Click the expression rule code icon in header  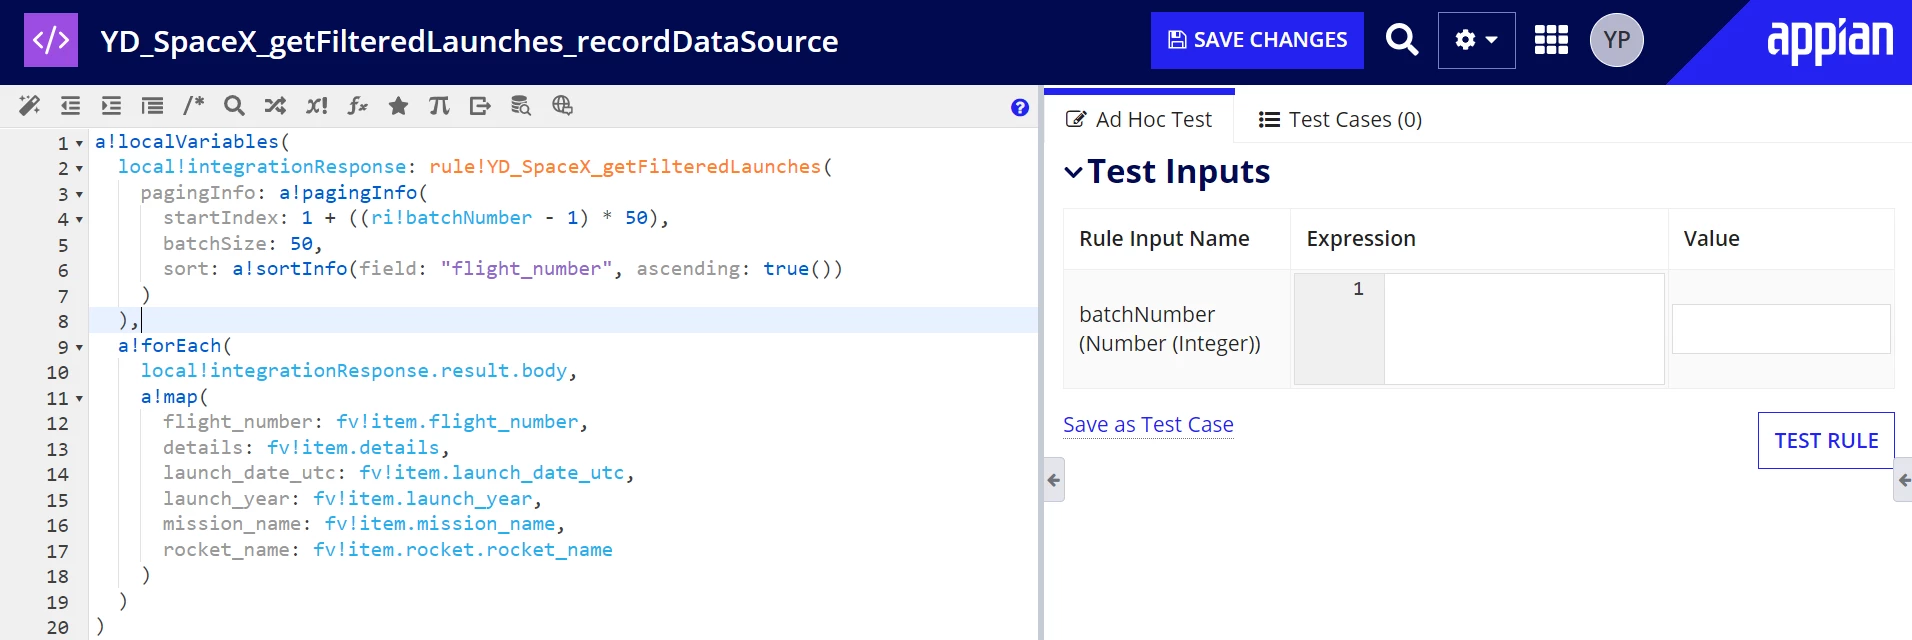click(x=51, y=40)
